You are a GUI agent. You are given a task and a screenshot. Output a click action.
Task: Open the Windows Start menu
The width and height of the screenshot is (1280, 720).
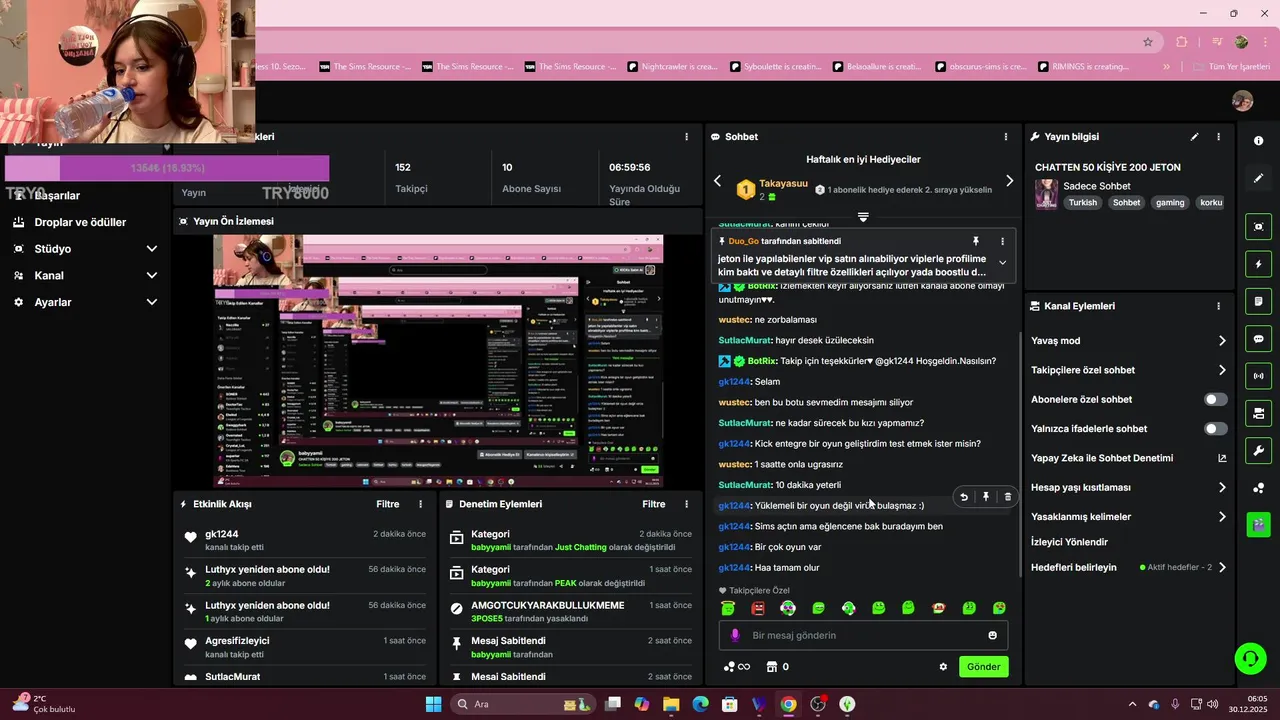(433, 704)
